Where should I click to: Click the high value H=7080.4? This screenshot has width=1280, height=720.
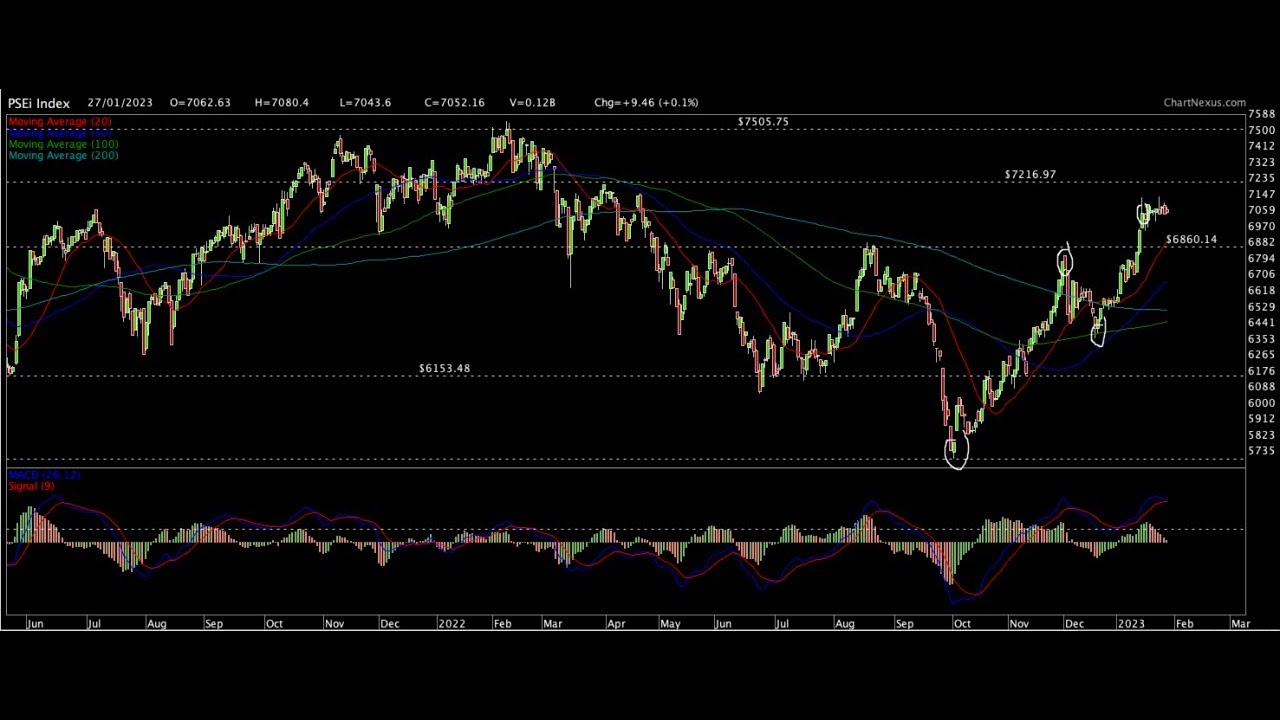(282, 103)
